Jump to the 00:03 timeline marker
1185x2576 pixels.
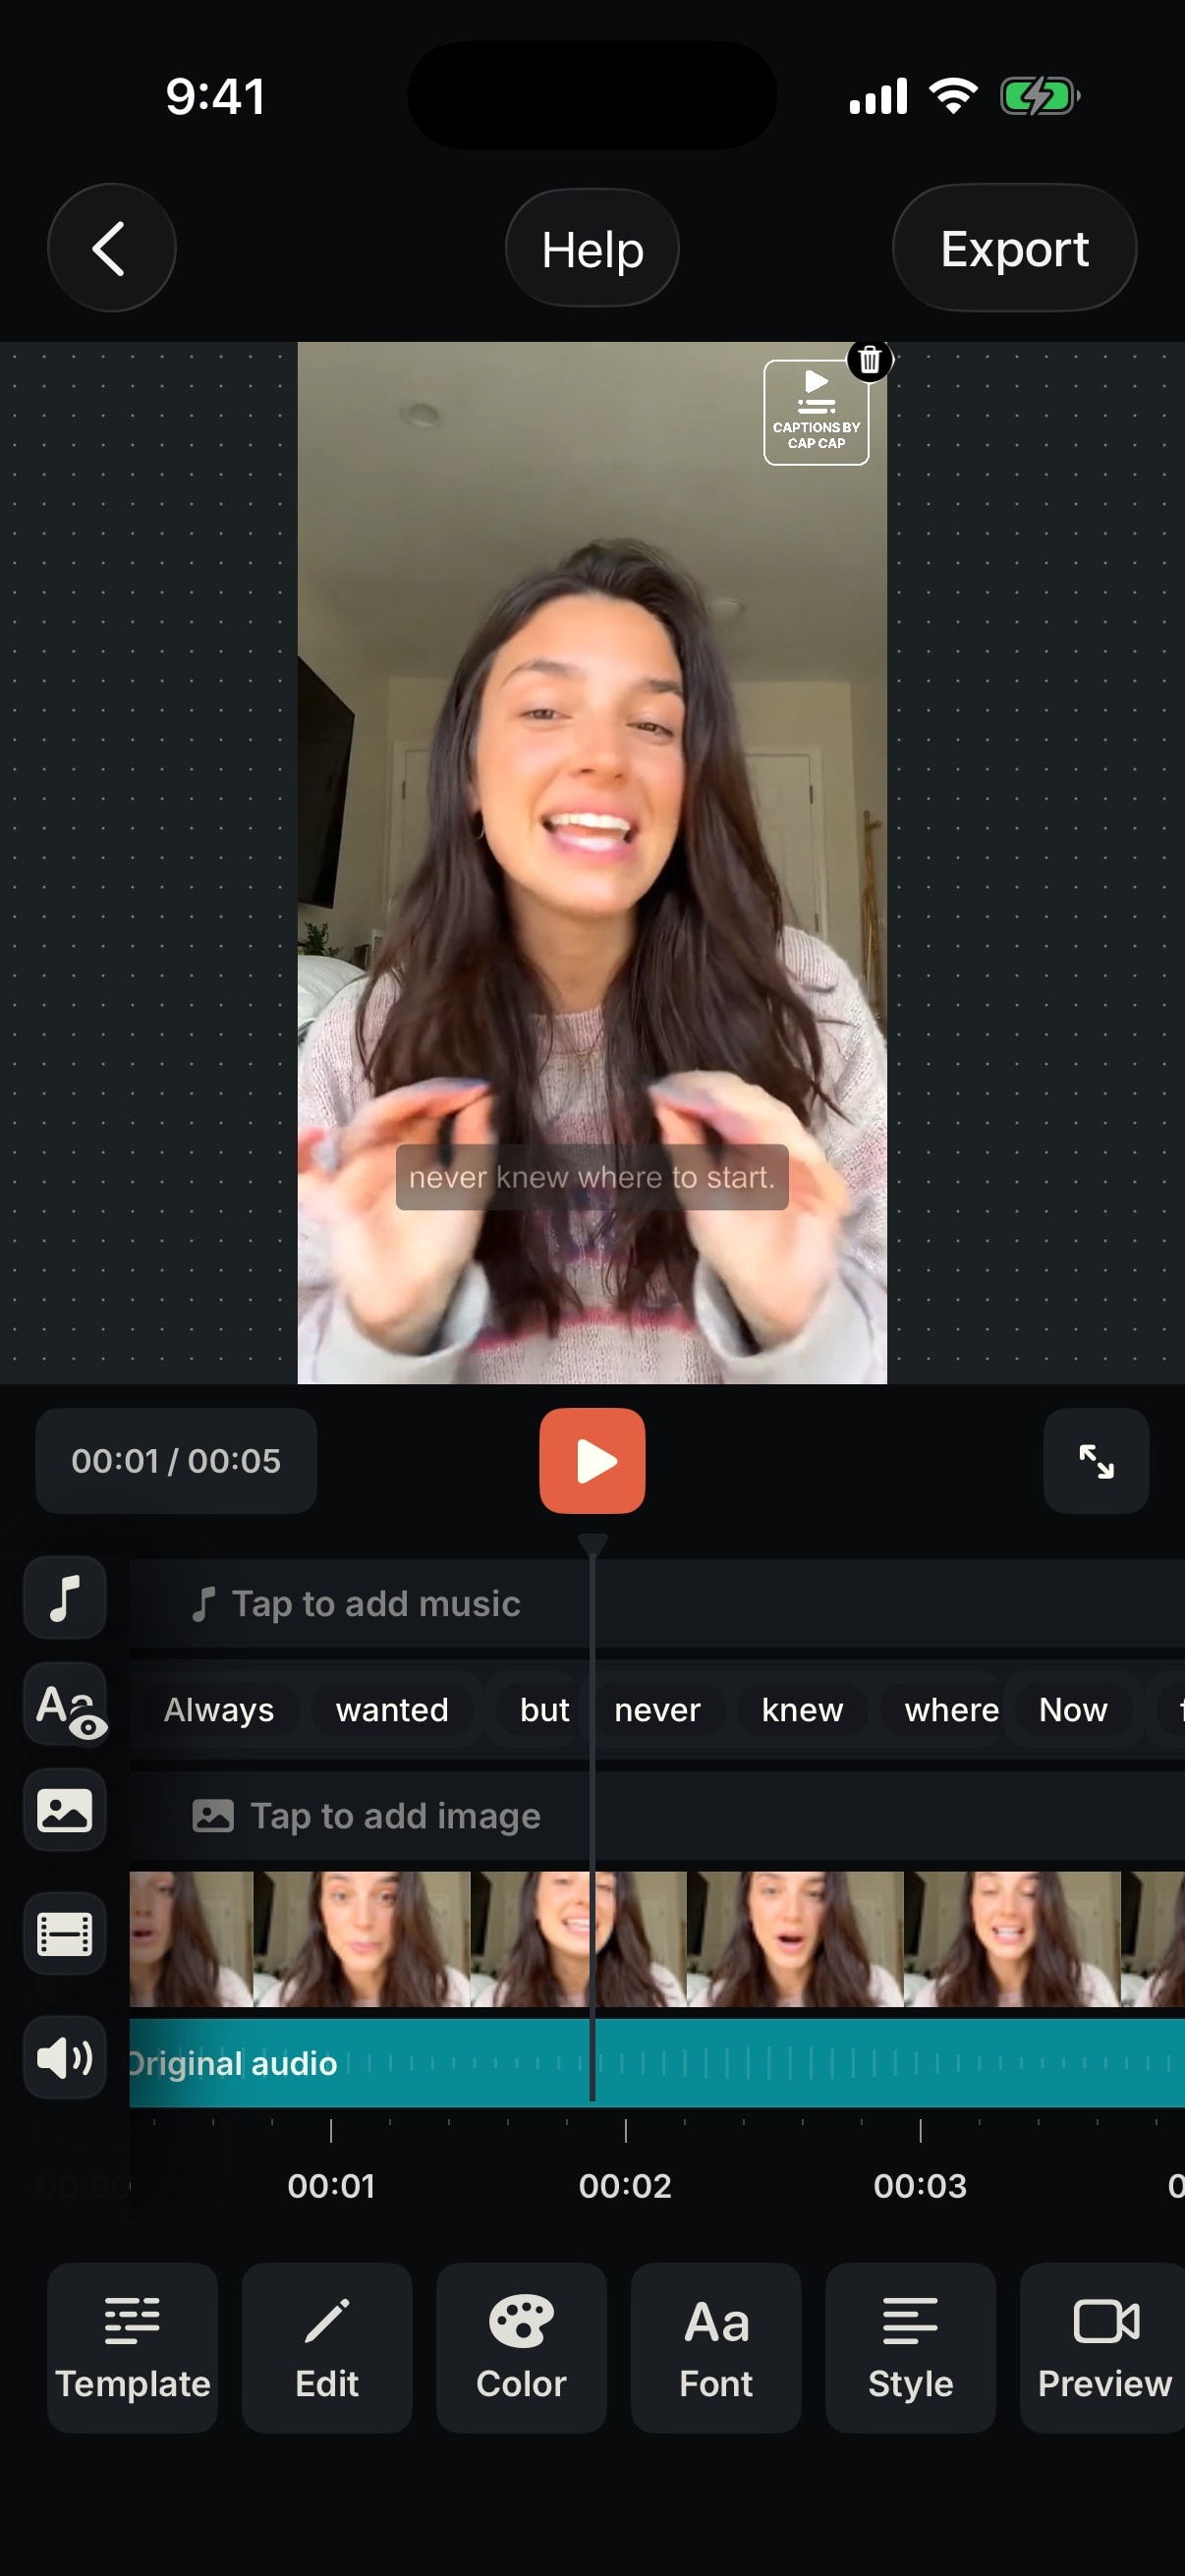click(x=920, y=2186)
